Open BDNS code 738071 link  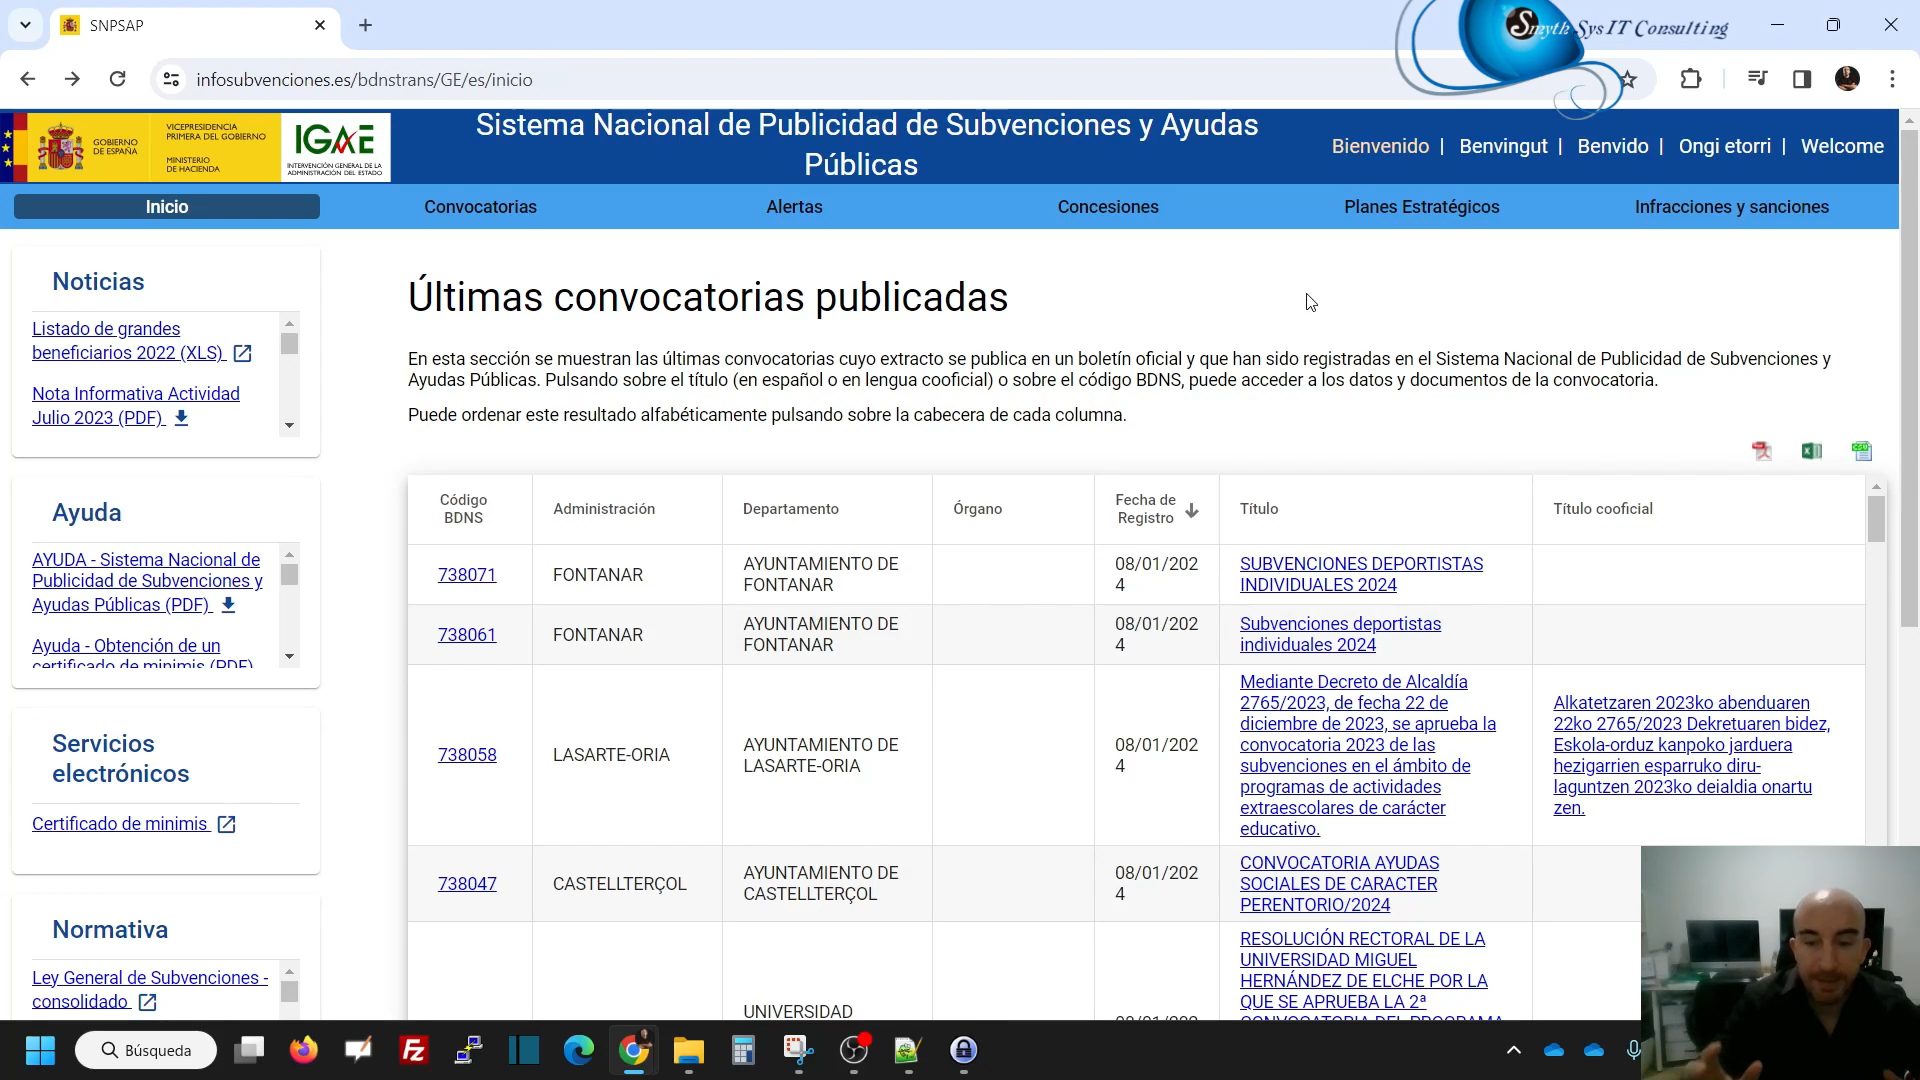pyautogui.click(x=467, y=575)
